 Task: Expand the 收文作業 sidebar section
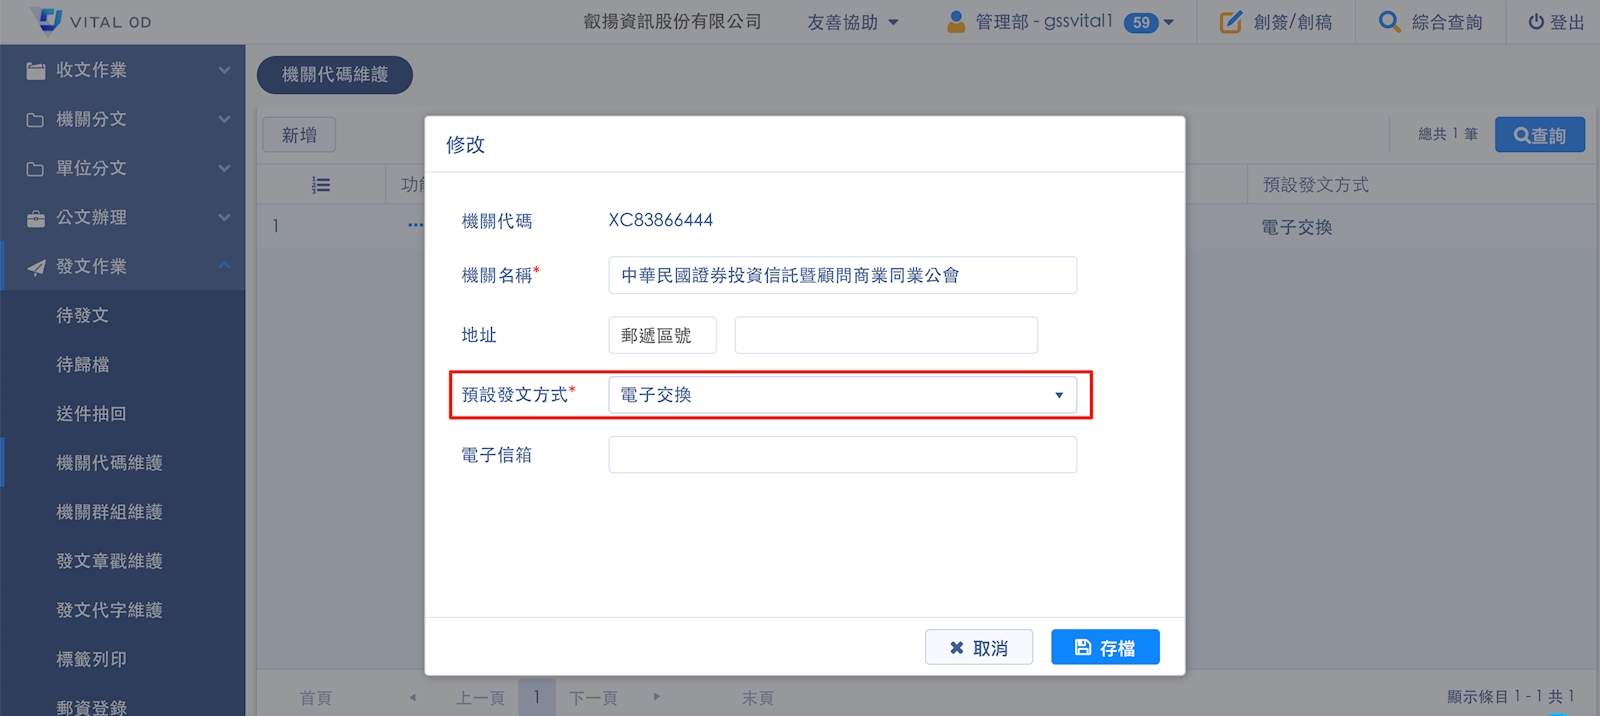point(122,70)
